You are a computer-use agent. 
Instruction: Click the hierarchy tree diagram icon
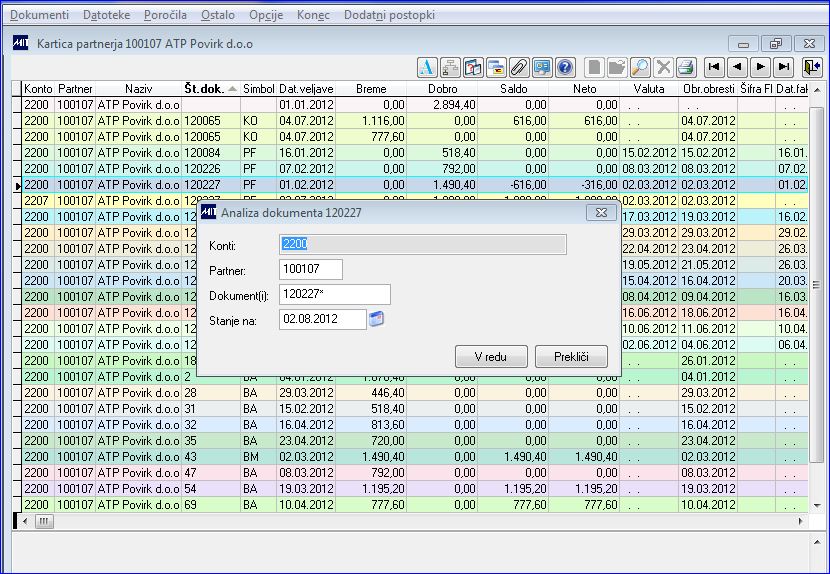[x=450, y=67]
